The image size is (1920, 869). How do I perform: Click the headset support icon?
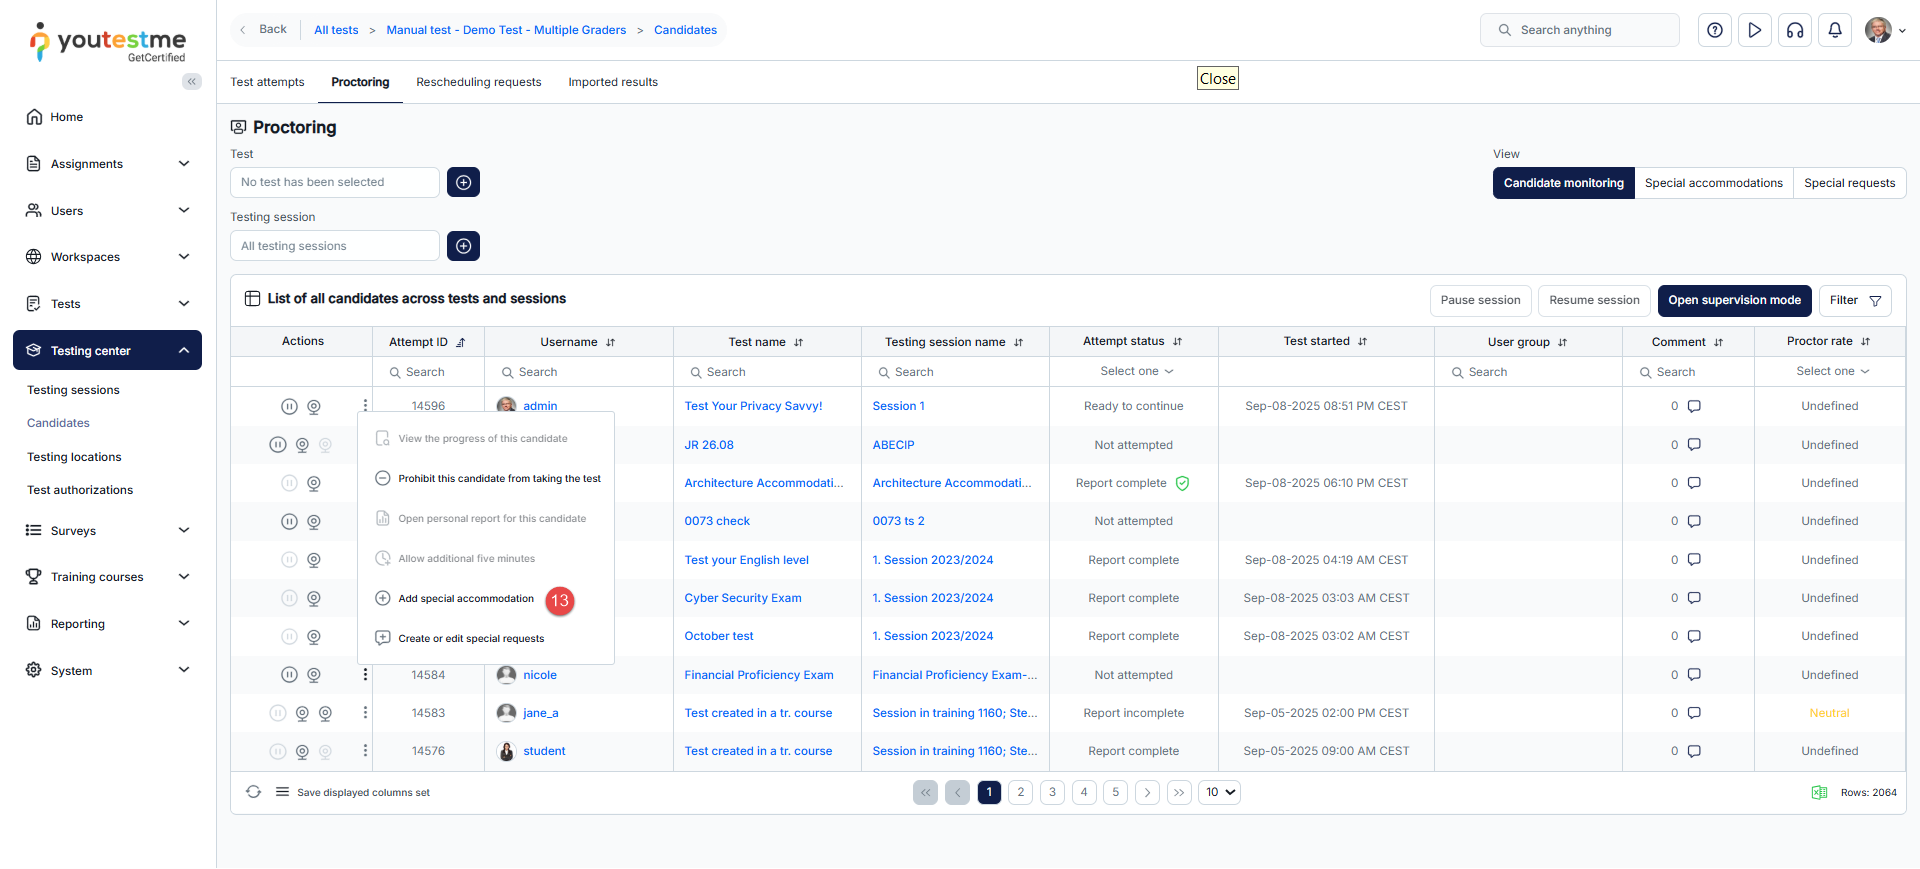click(x=1795, y=30)
